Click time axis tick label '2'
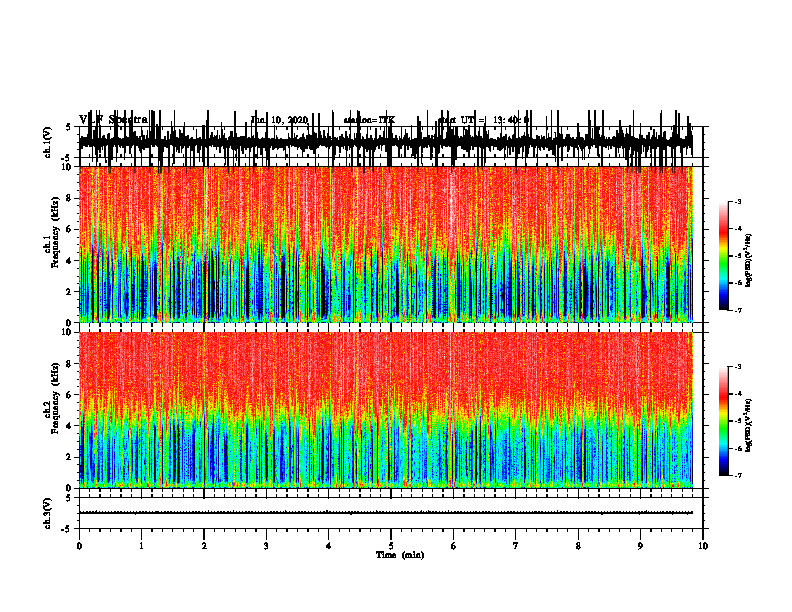The height and width of the screenshot is (612, 792). pyautogui.click(x=204, y=546)
